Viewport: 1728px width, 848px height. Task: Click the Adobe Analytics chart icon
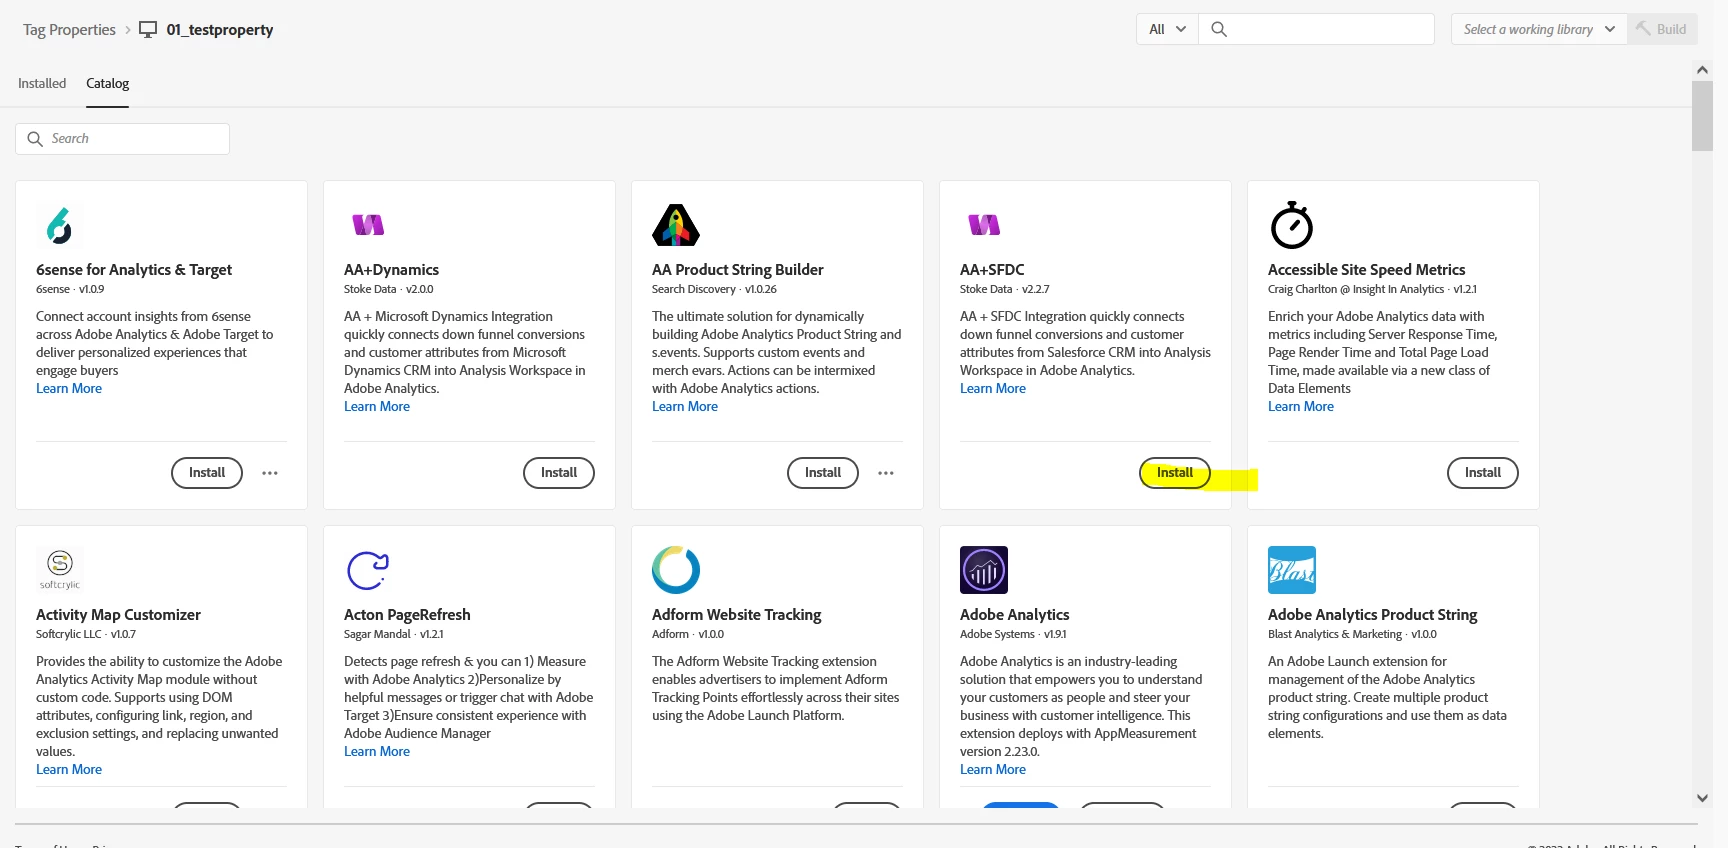click(983, 570)
